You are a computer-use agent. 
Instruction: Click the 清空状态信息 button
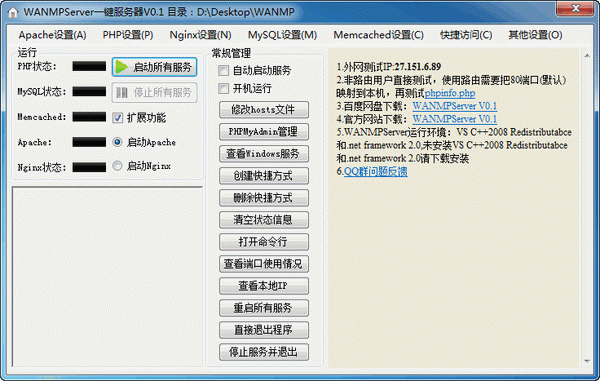[x=264, y=220]
